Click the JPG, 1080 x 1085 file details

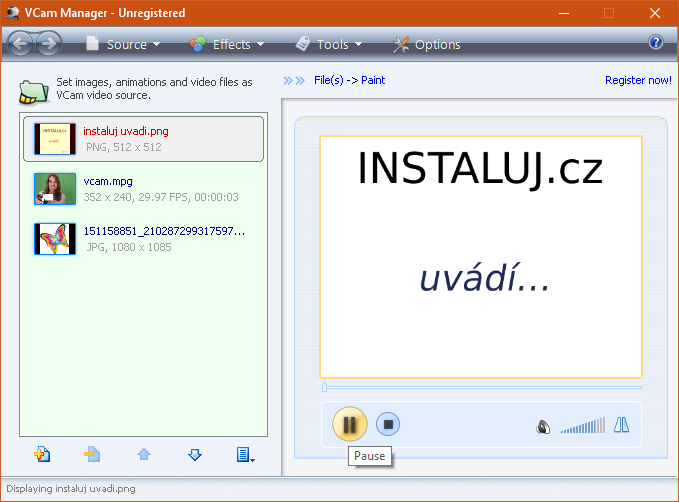click(129, 247)
